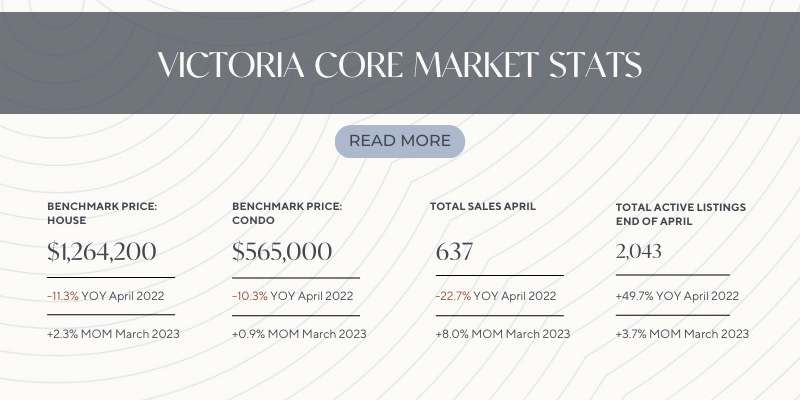The height and width of the screenshot is (400, 800).
Task: Click the READ MORE button
Action: point(399,141)
